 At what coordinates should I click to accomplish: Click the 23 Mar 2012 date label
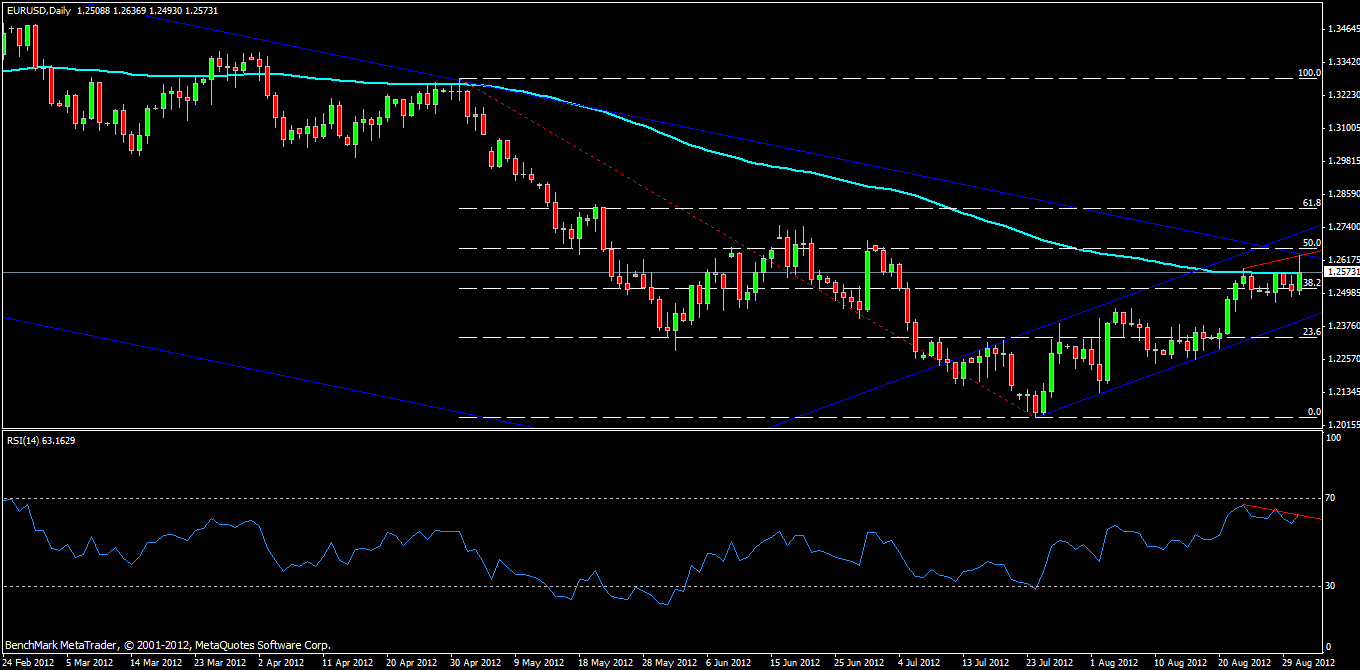(221, 662)
